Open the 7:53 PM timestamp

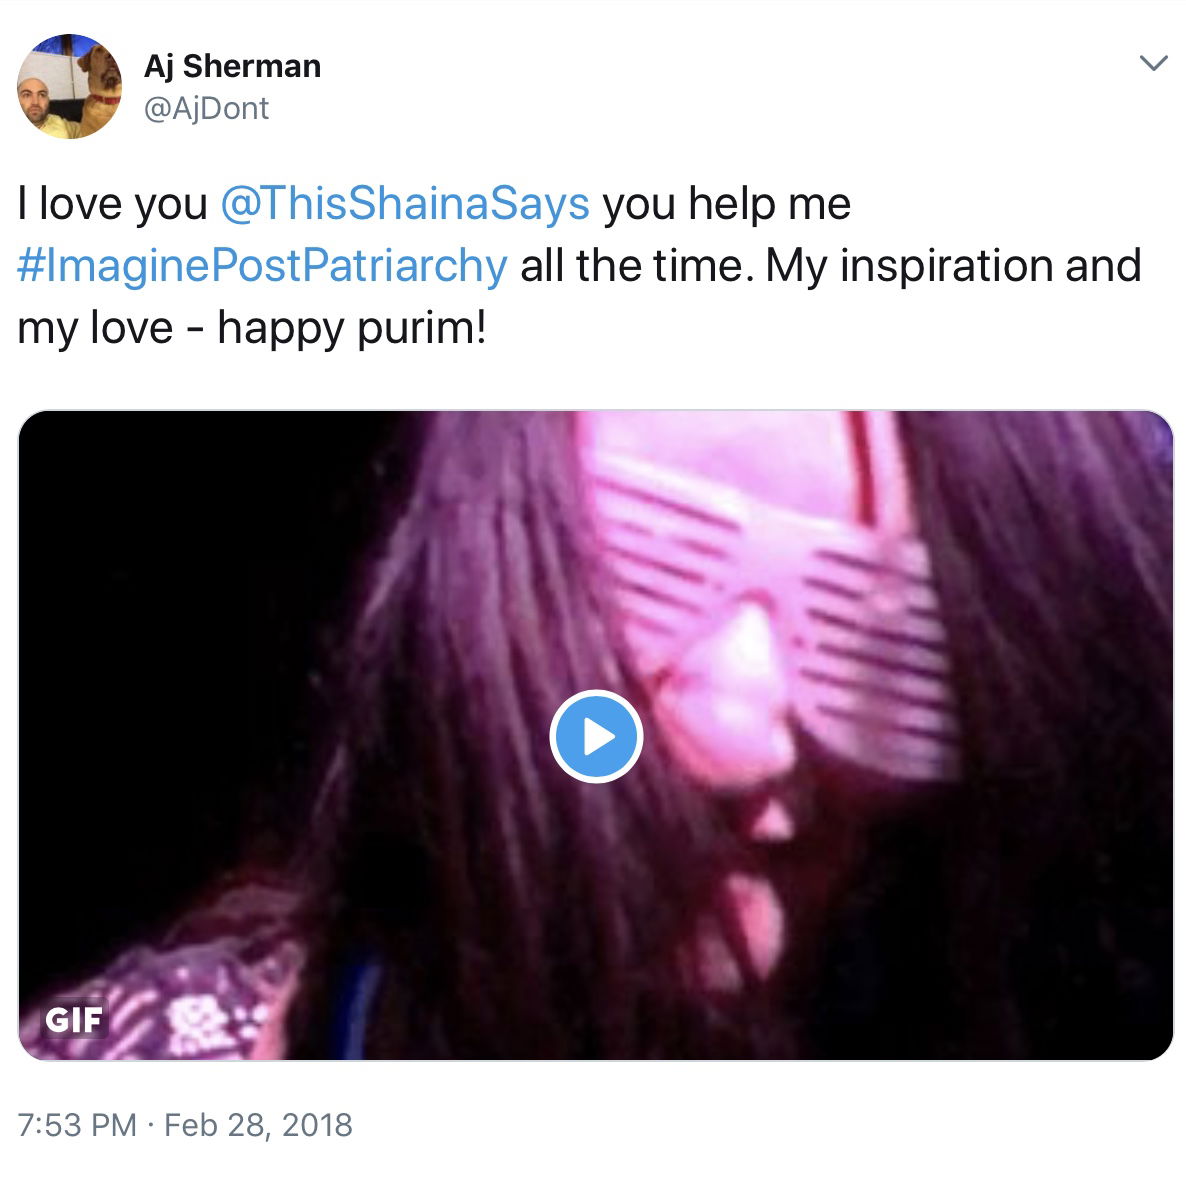[x=76, y=1125]
